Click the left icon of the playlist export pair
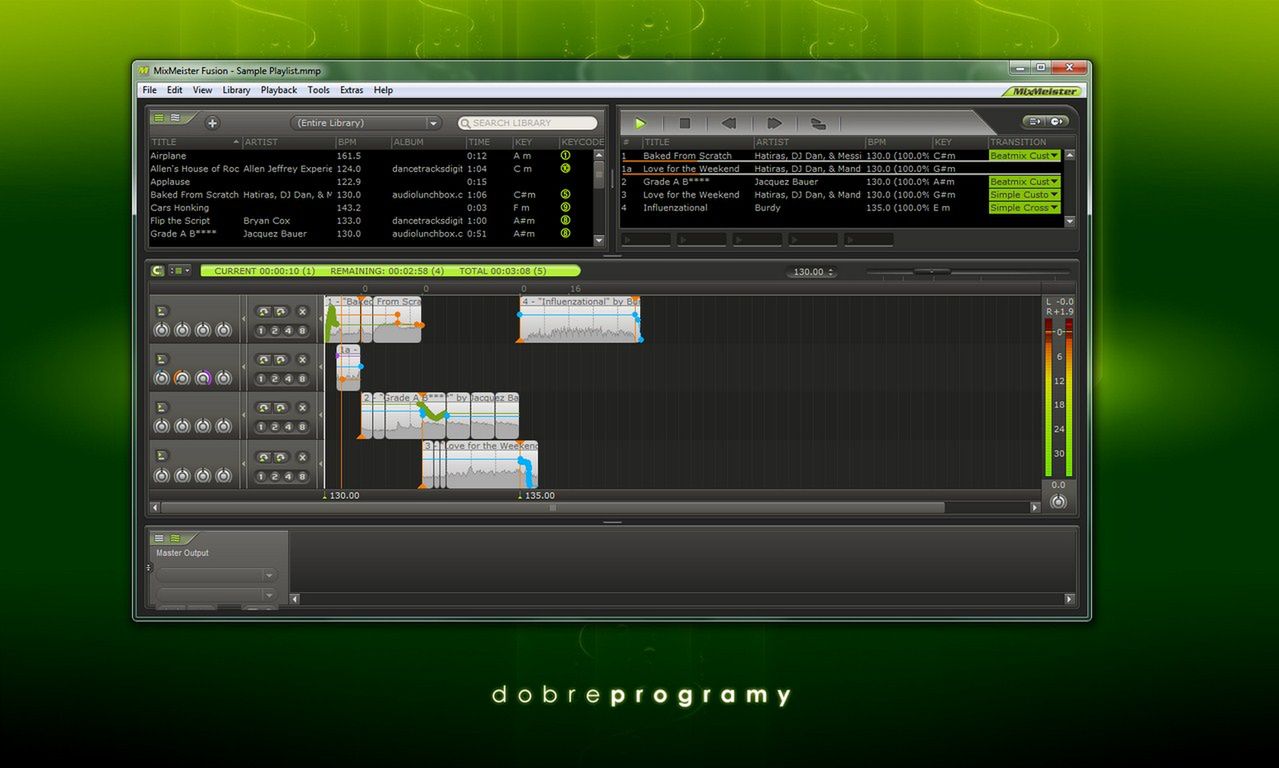This screenshot has height=768, width=1279. pos(1033,122)
